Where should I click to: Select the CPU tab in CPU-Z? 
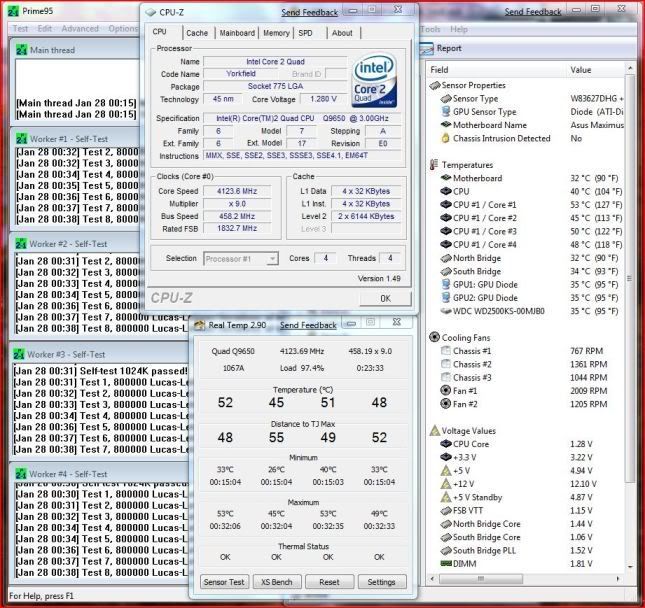160,32
